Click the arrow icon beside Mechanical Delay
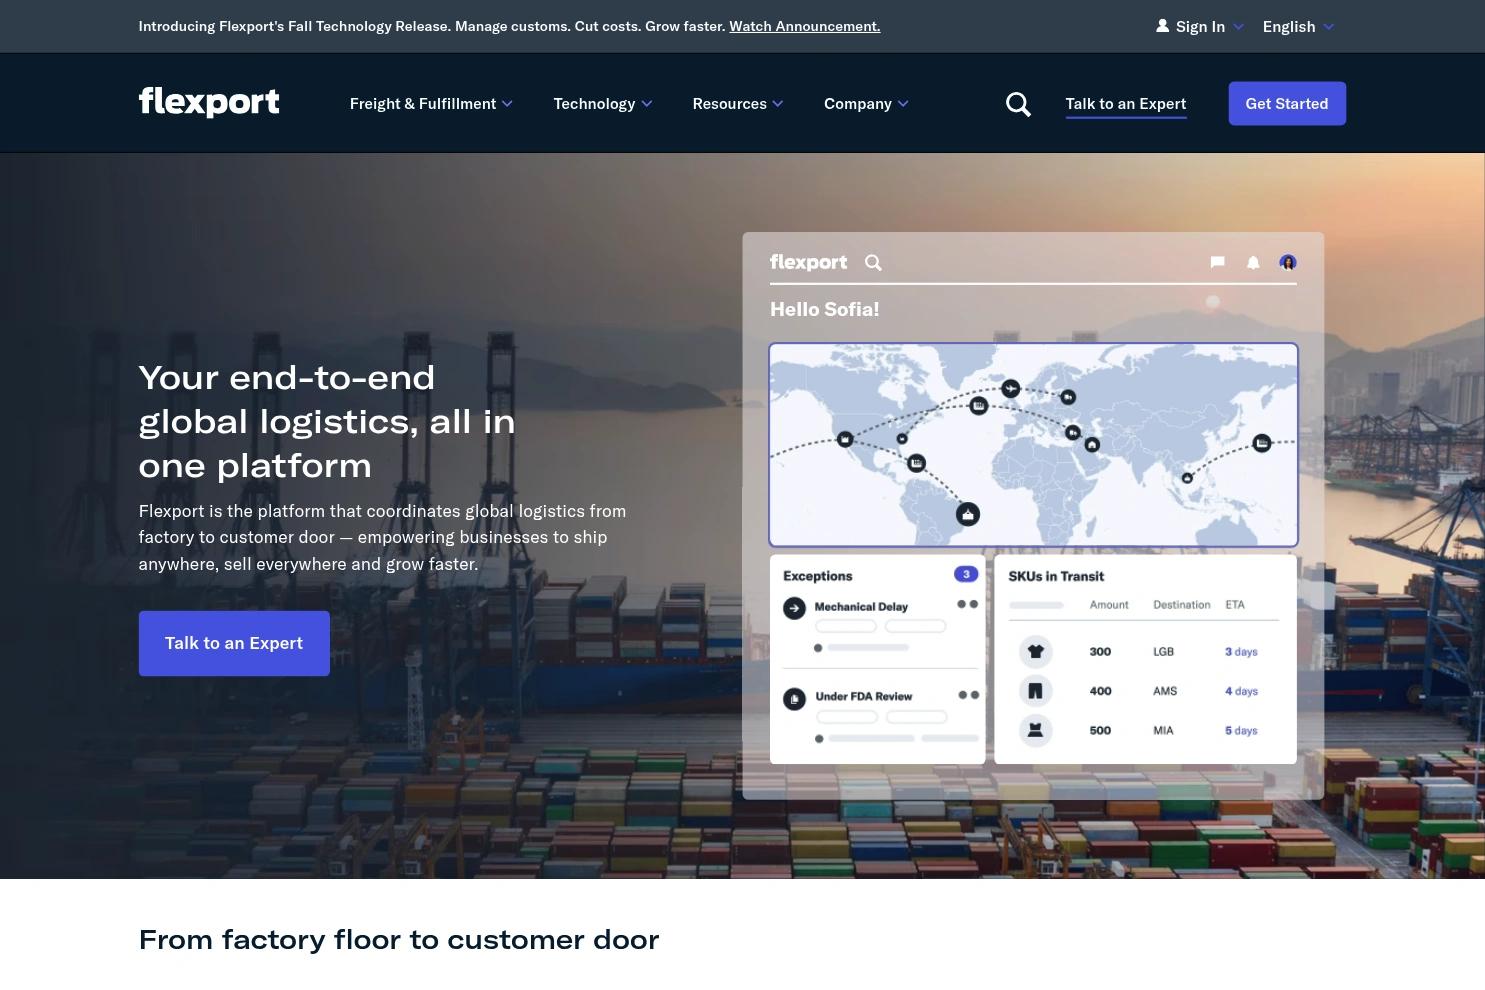Viewport: 1485px width, 990px height. (794, 608)
